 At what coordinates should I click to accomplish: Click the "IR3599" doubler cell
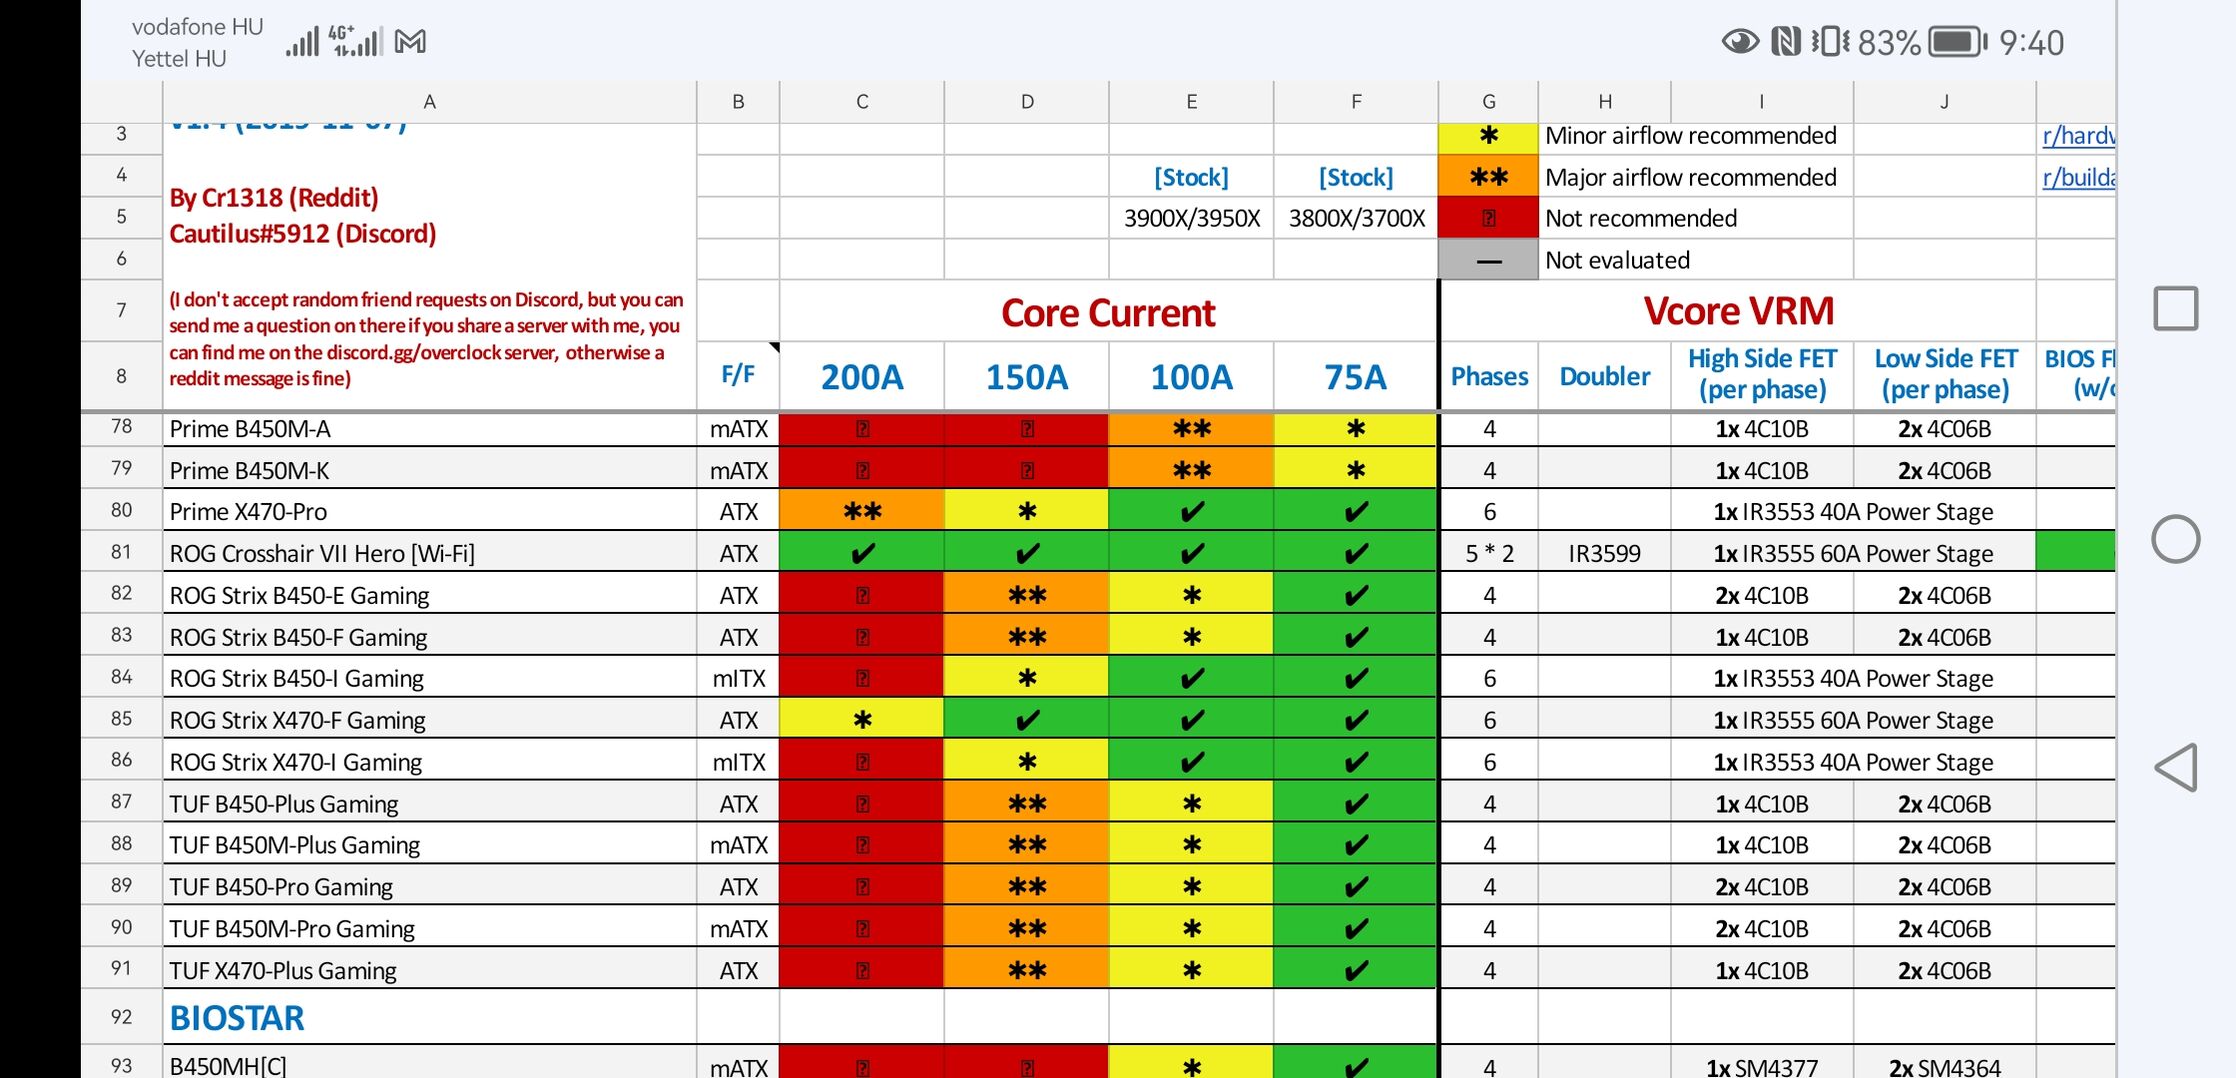(x=1605, y=553)
